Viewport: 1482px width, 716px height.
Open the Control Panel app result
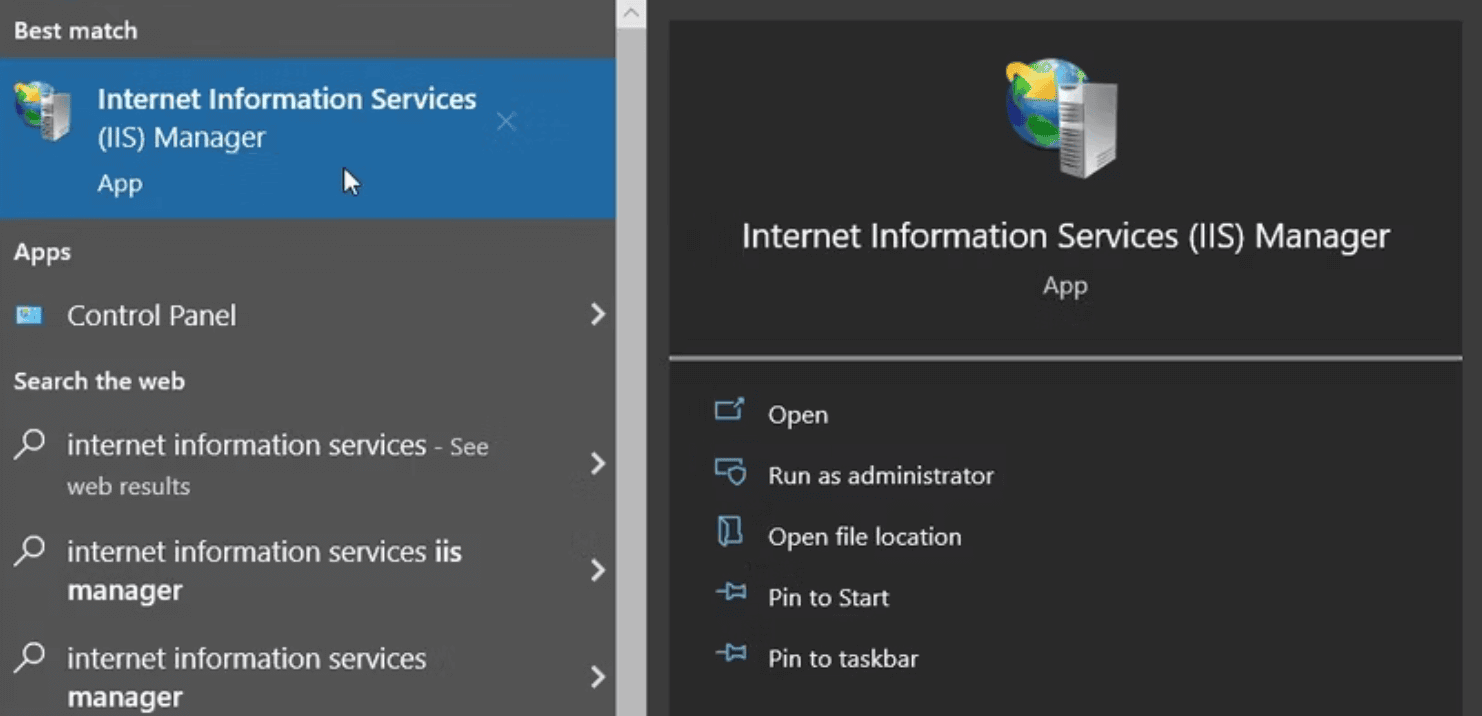(151, 316)
